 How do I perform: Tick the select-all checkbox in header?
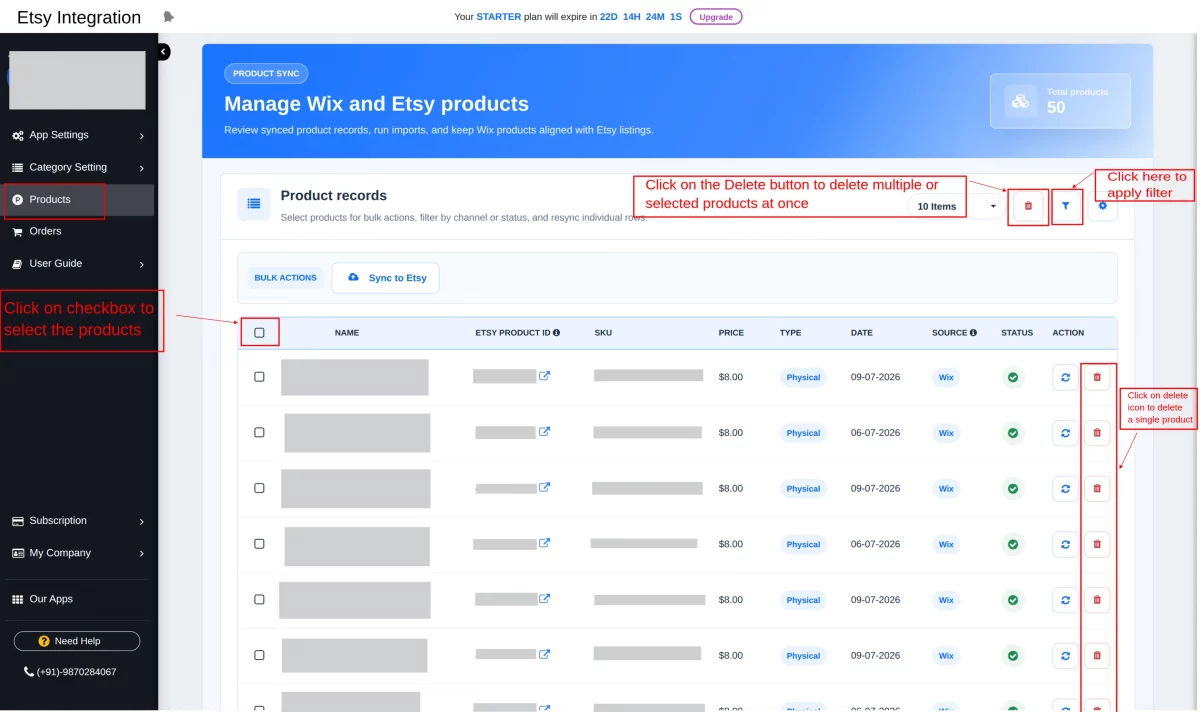click(x=259, y=333)
